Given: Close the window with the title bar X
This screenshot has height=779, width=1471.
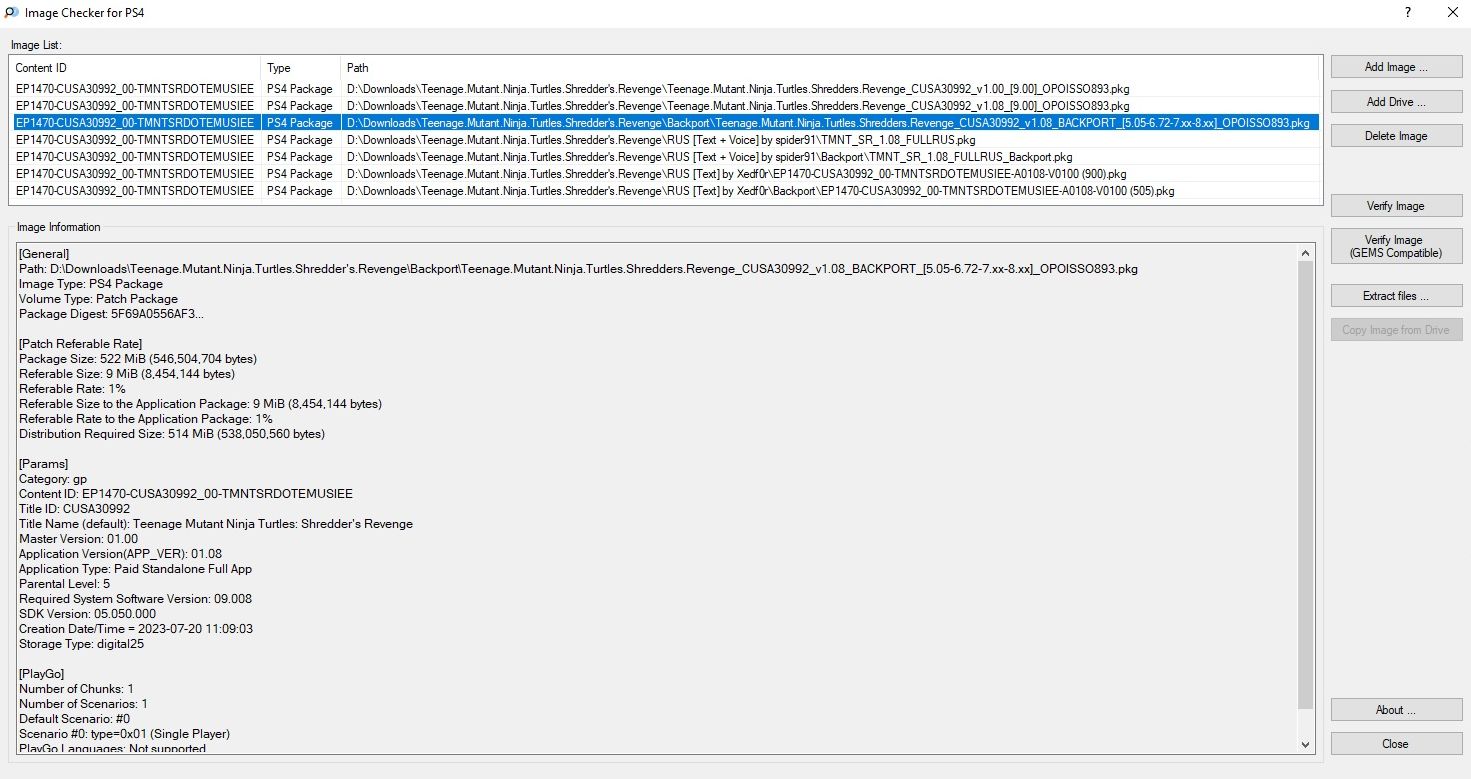Looking at the screenshot, I should click(1452, 13).
